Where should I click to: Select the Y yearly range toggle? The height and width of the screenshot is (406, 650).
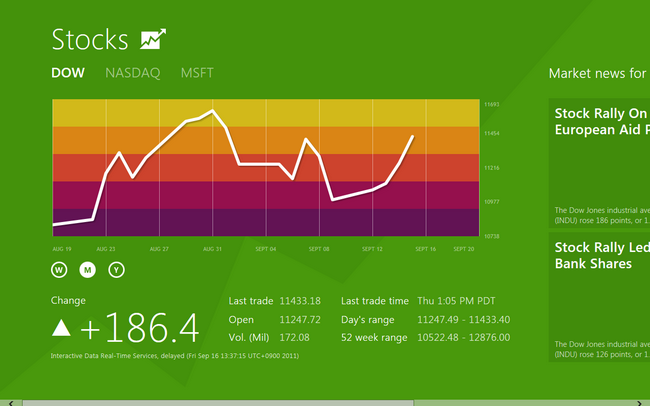[116, 270]
